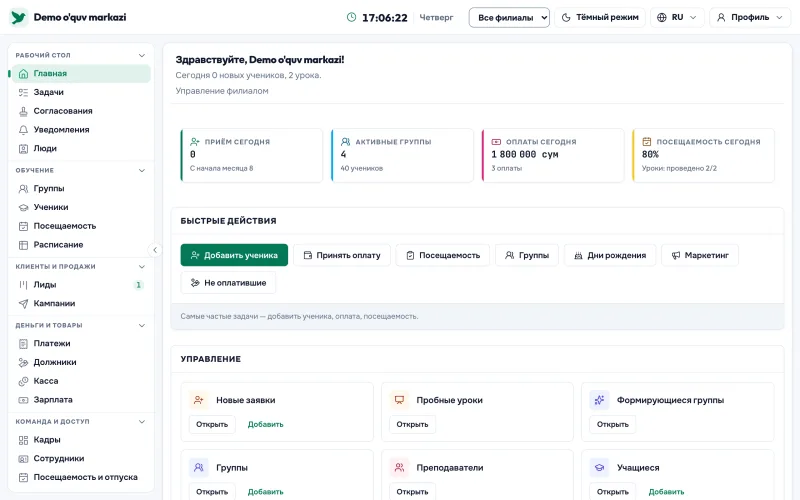This screenshot has height=500, width=800.
Task: Click the clock icon beside the time
Action: pyautogui.click(x=352, y=17)
